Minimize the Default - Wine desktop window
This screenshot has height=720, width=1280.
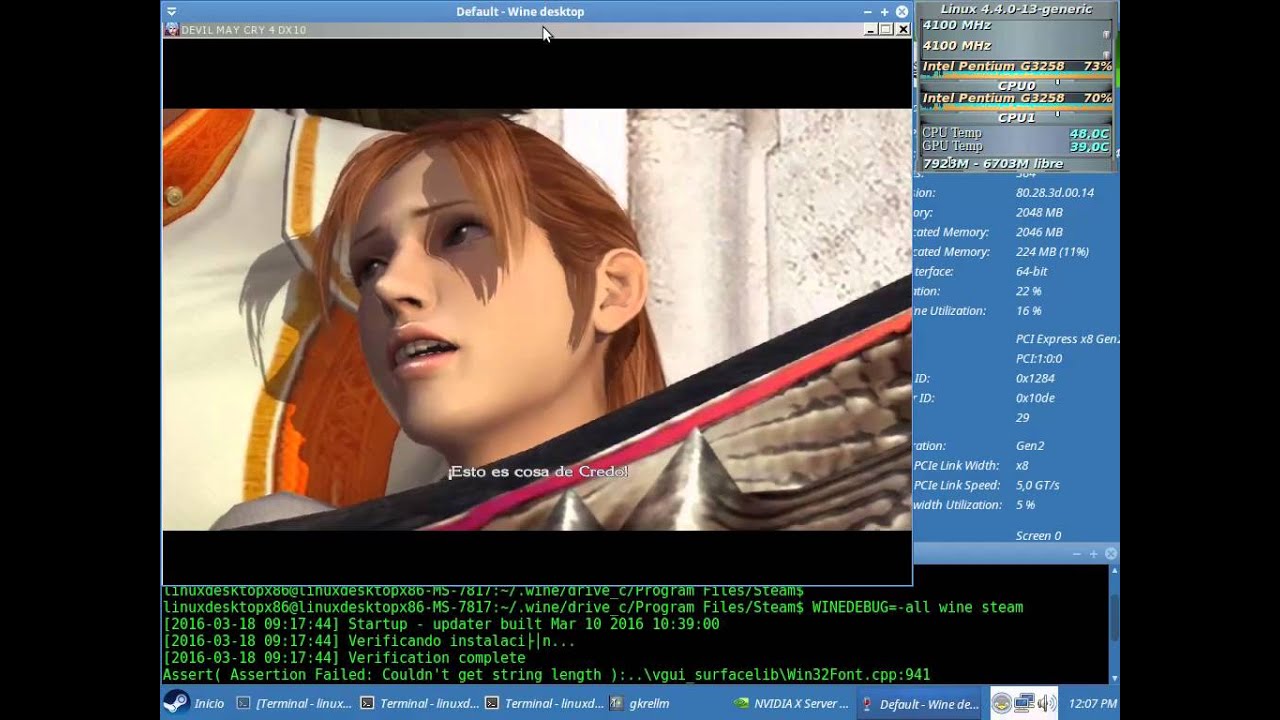(867, 12)
